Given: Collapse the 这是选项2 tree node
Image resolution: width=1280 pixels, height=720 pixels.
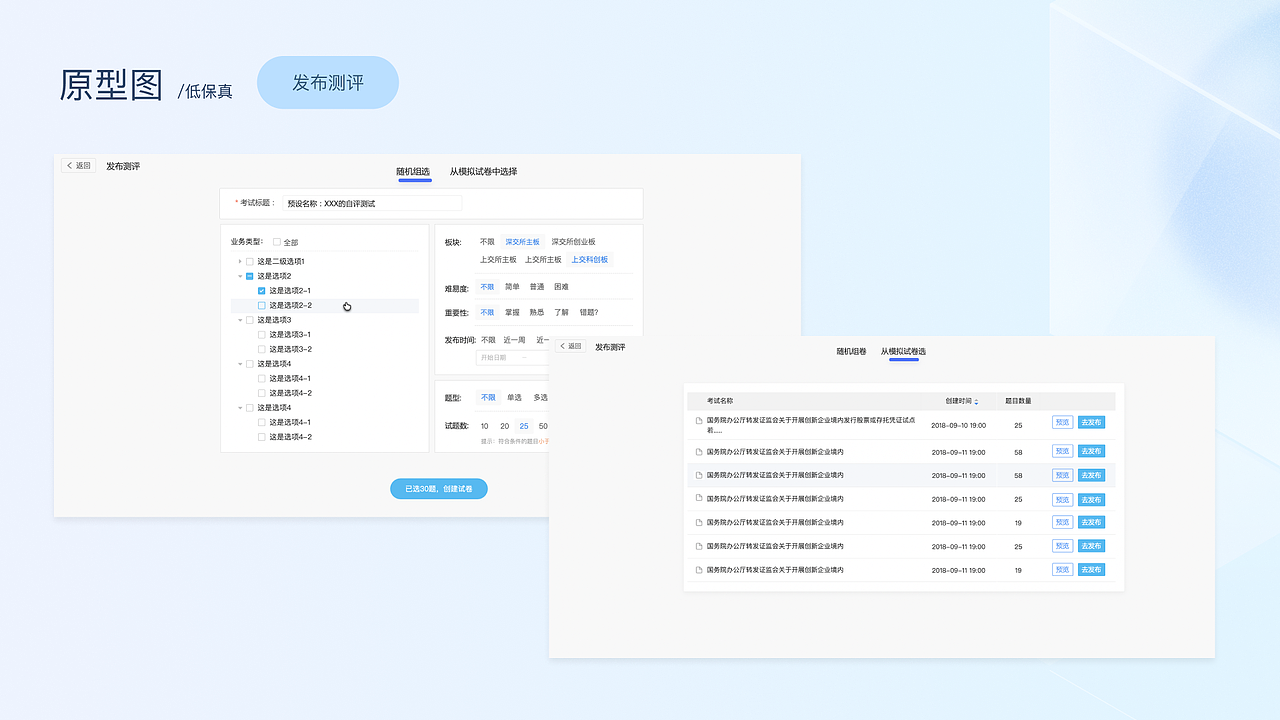Looking at the screenshot, I should (x=240, y=276).
